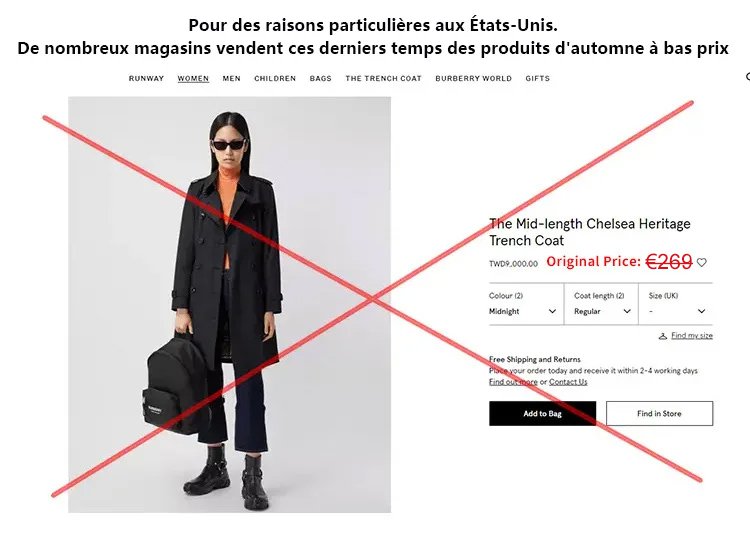Click the Add to Bag button

[x=542, y=414]
